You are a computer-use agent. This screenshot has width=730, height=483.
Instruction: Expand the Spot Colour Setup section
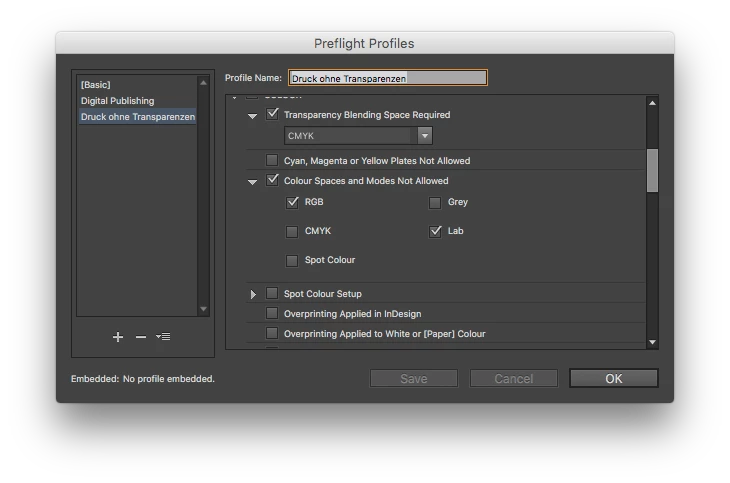[x=253, y=294]
